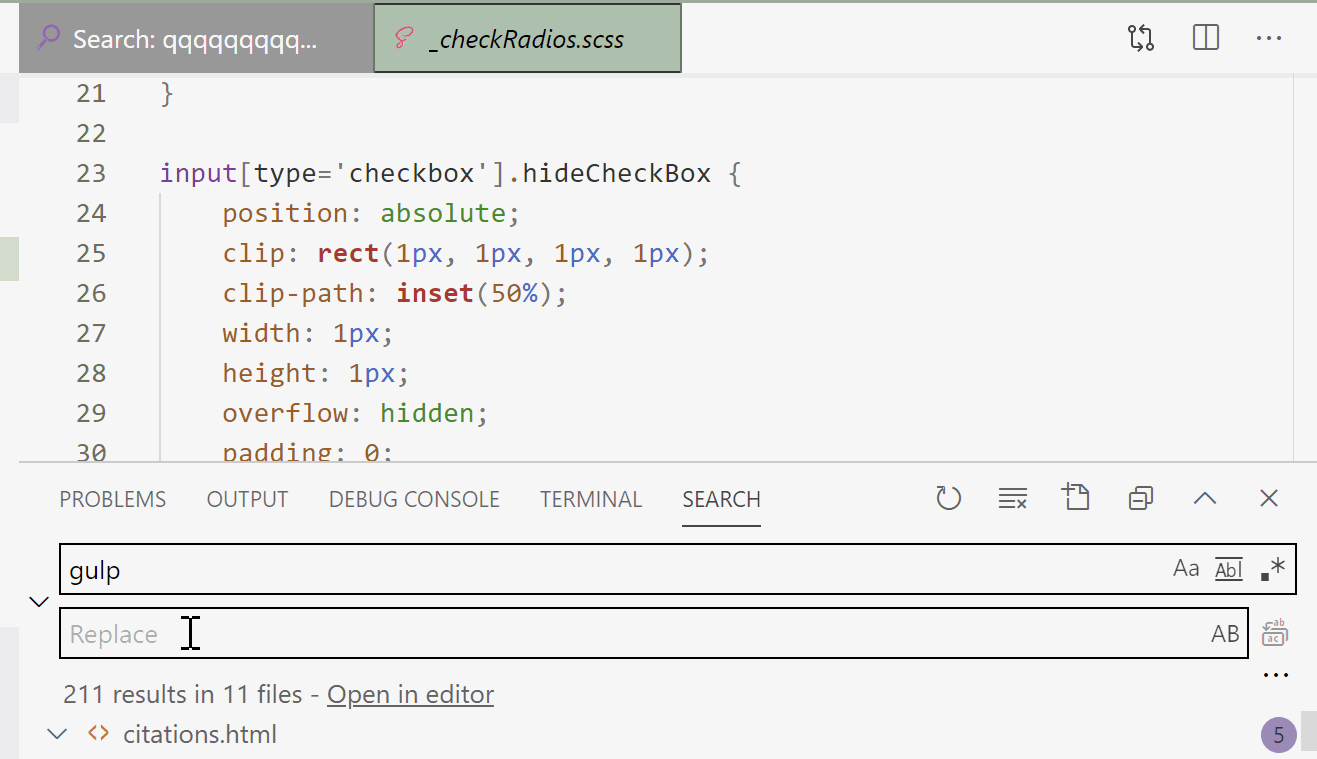
Task: Click the source control compare icon
Action: click(1139, 37)
